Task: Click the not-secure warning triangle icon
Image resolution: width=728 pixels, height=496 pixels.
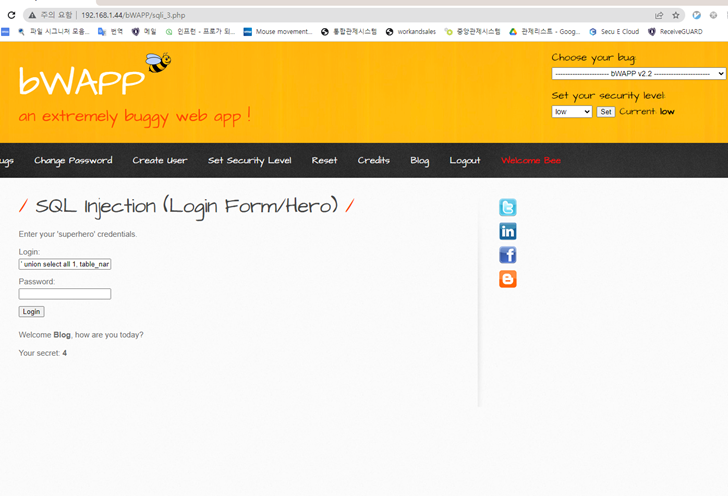Action: coord(32,15)
